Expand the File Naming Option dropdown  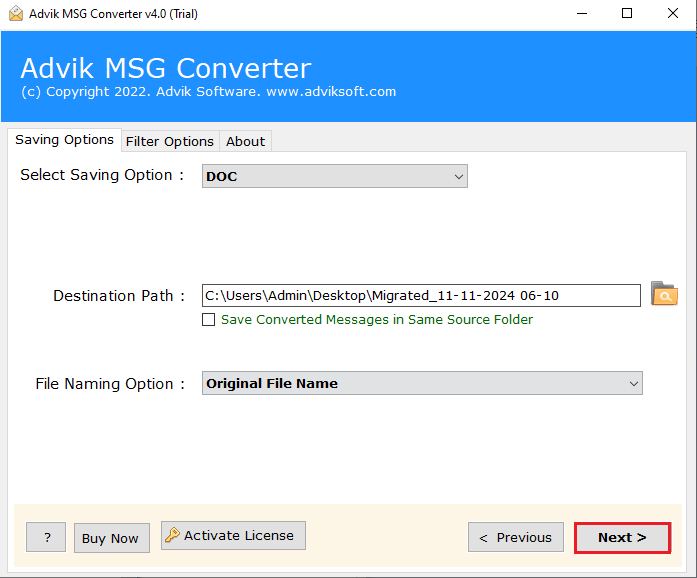click(x=422, y=383)
